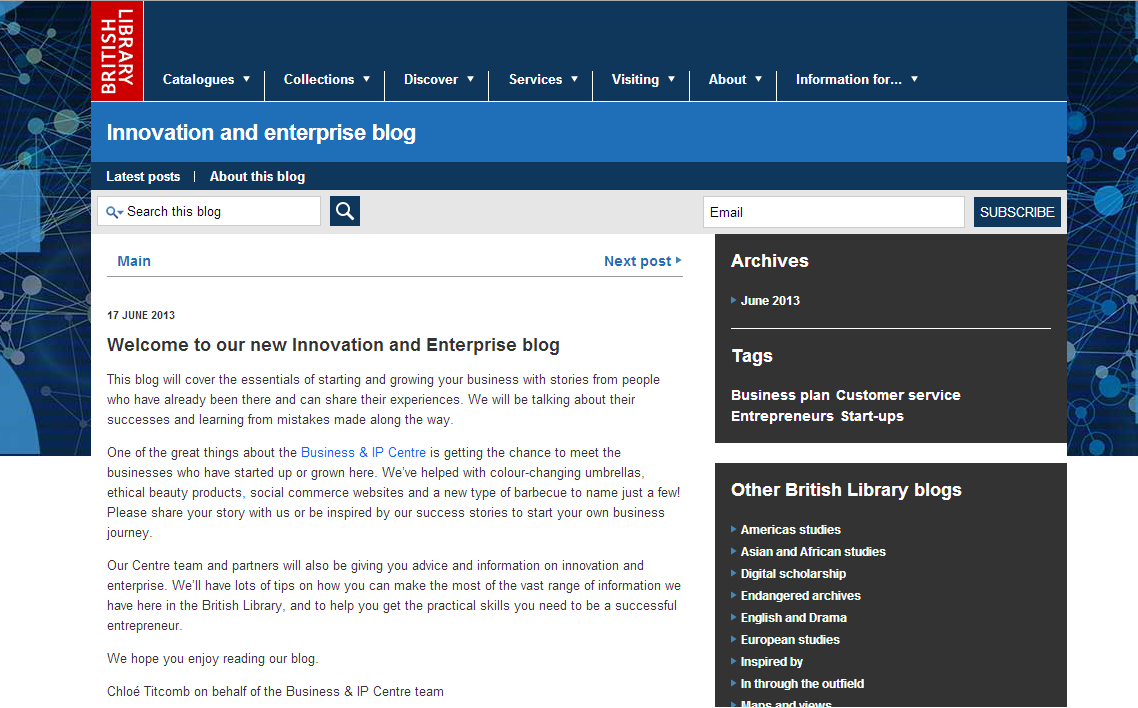The height and width of the screenshot is (708, 1138).
Task: Open the Americas studies blog
Action: tap(790, 530)
